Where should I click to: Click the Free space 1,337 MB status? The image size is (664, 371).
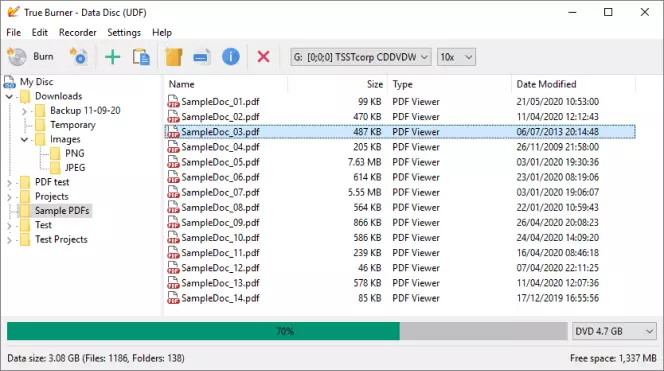click(x=613, y=358)
